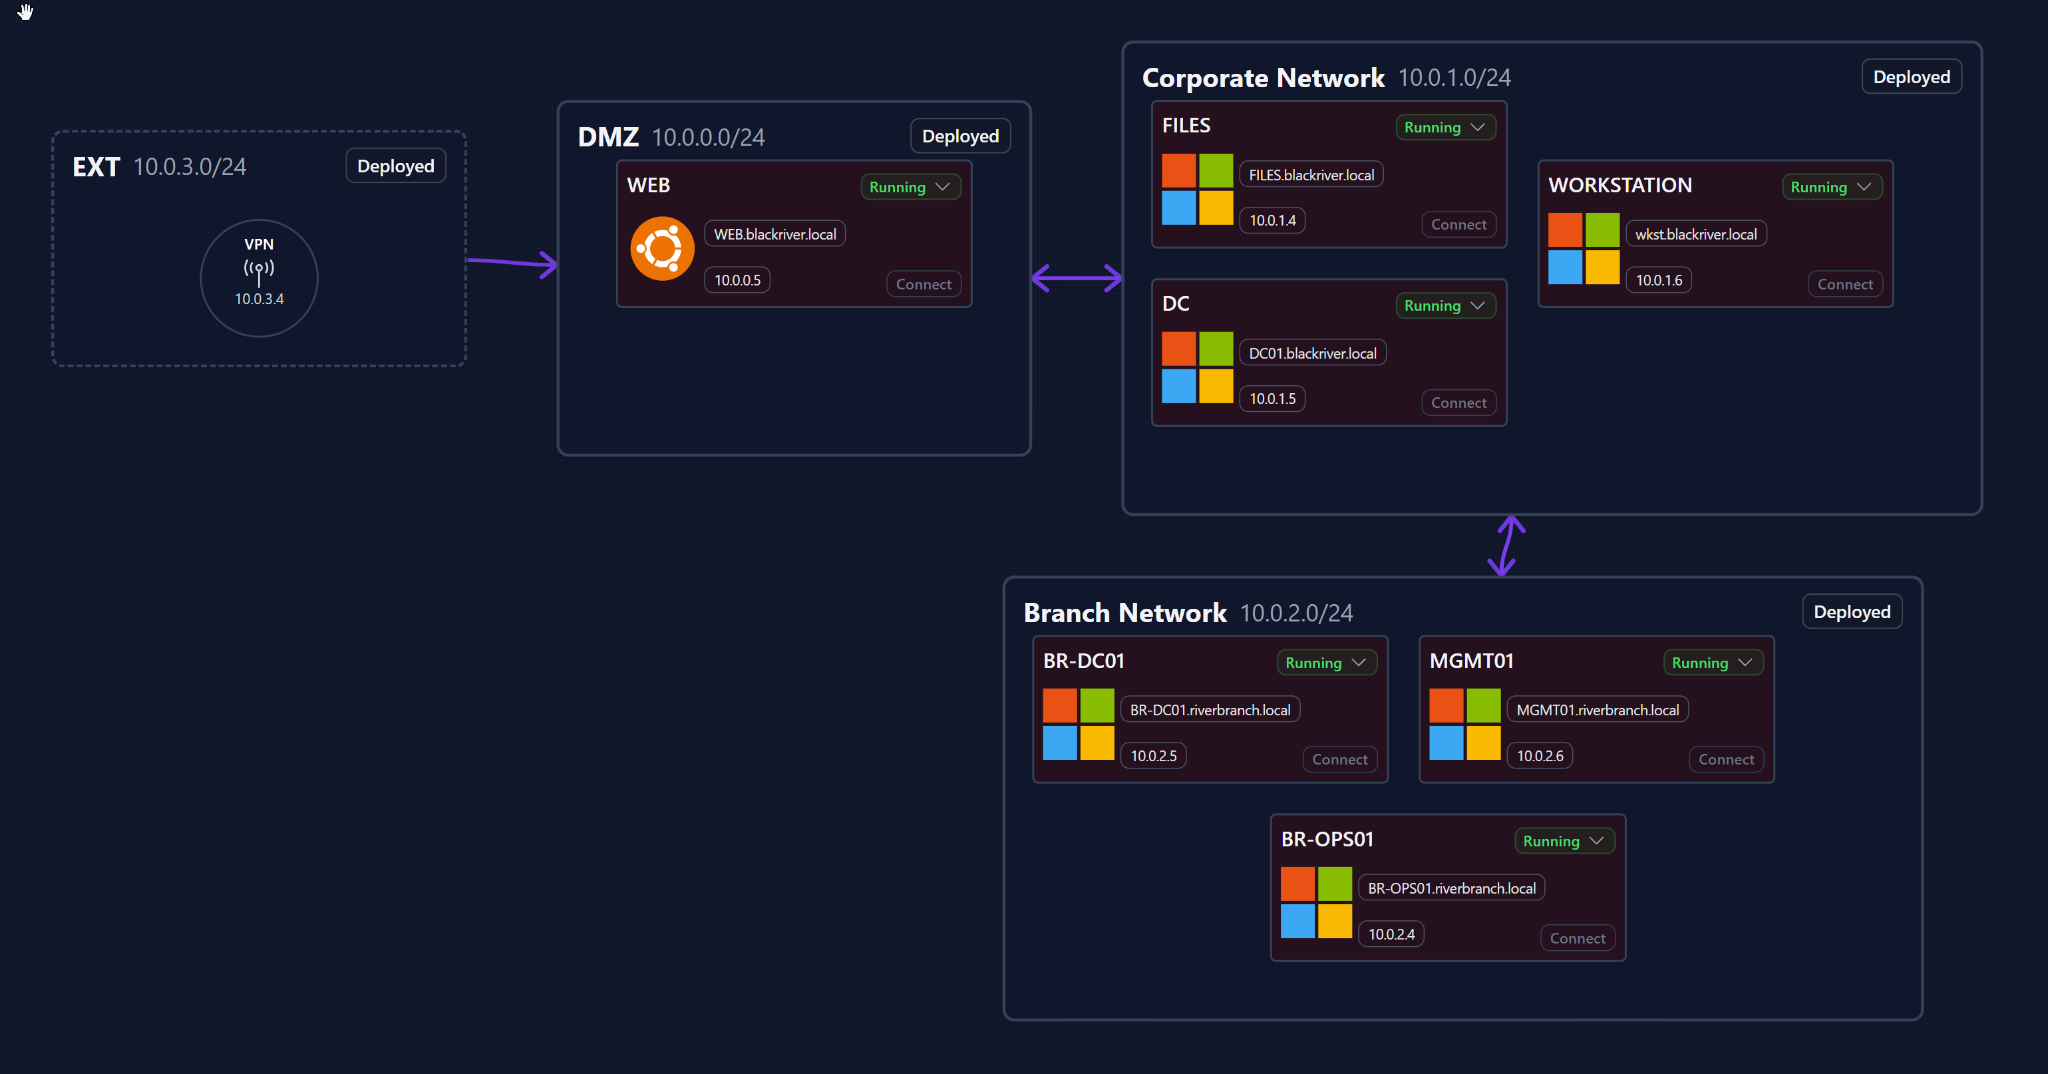Connect to the WORKSTATION machine
The image size is (2048, 1074).
point(1845,284)
